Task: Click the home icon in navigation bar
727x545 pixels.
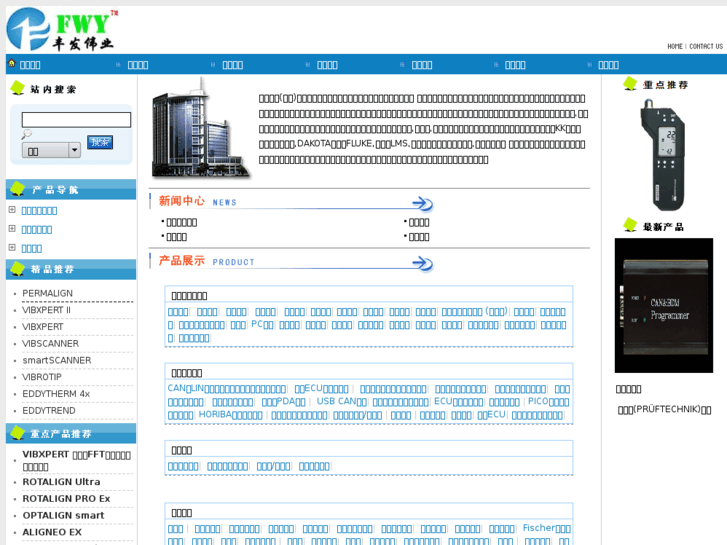Action: (x=12, y=64)
